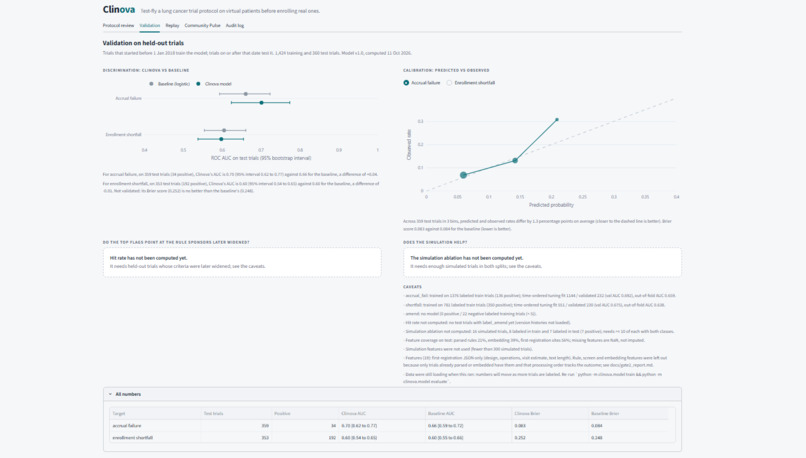Image resolution: width=806 pixels, height=458 pixels.
Task: Click the Caveats heading
Action: [412, 287]
